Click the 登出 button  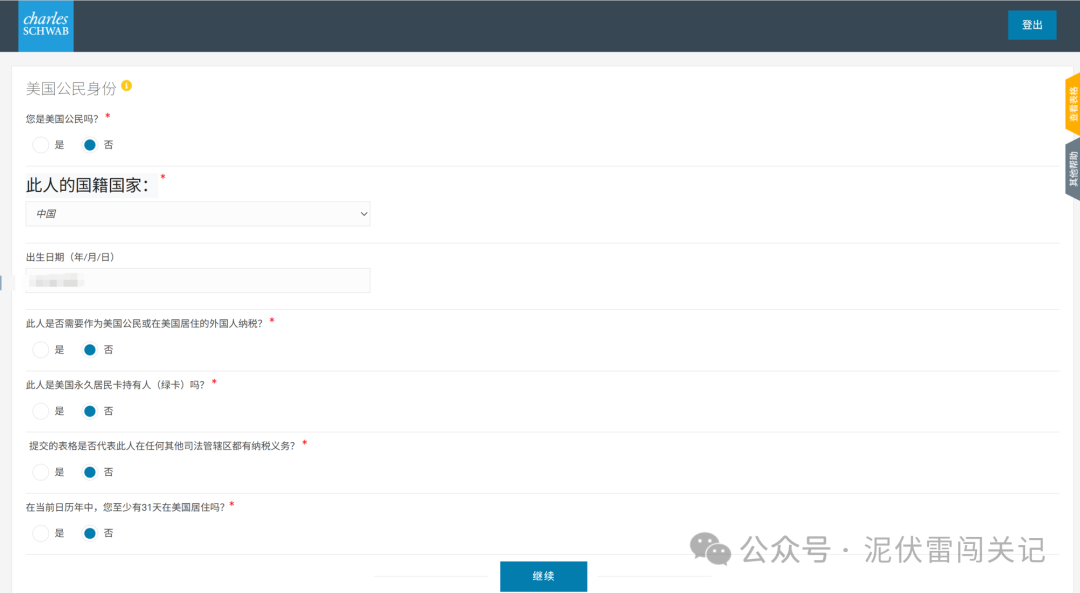point(1032,25)
